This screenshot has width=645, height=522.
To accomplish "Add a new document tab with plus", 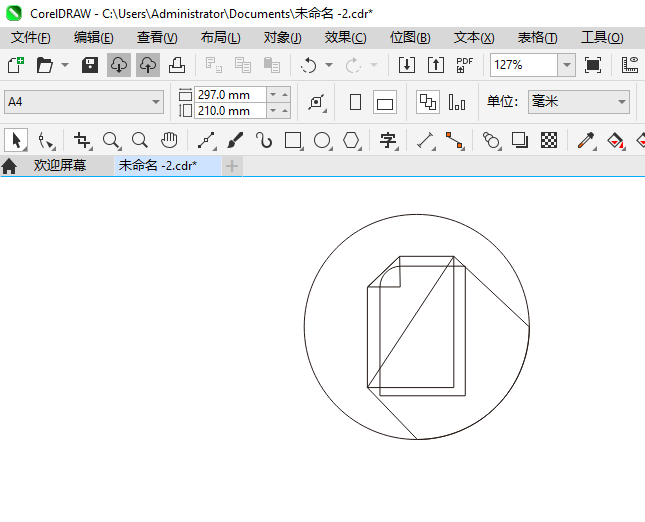I will pos(232,166).
